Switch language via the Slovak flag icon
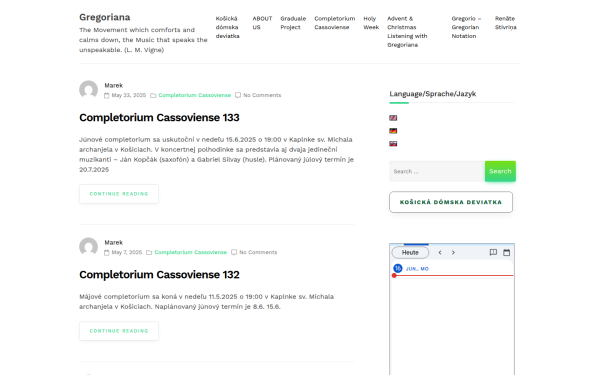The width and height of the screenshot is (600, 375). click(x=393, y=144)
